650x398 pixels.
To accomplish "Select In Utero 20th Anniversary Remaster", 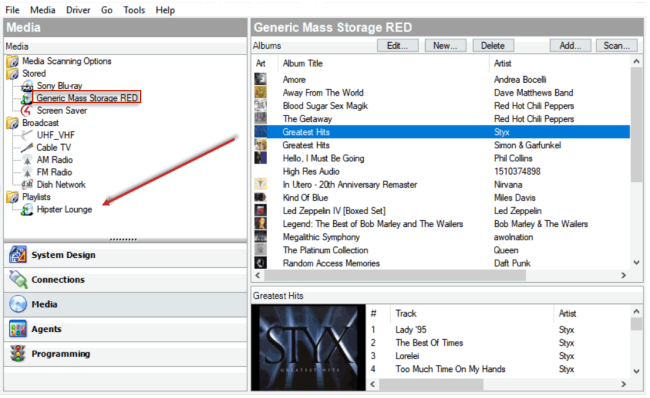I will tap(442, 184).
